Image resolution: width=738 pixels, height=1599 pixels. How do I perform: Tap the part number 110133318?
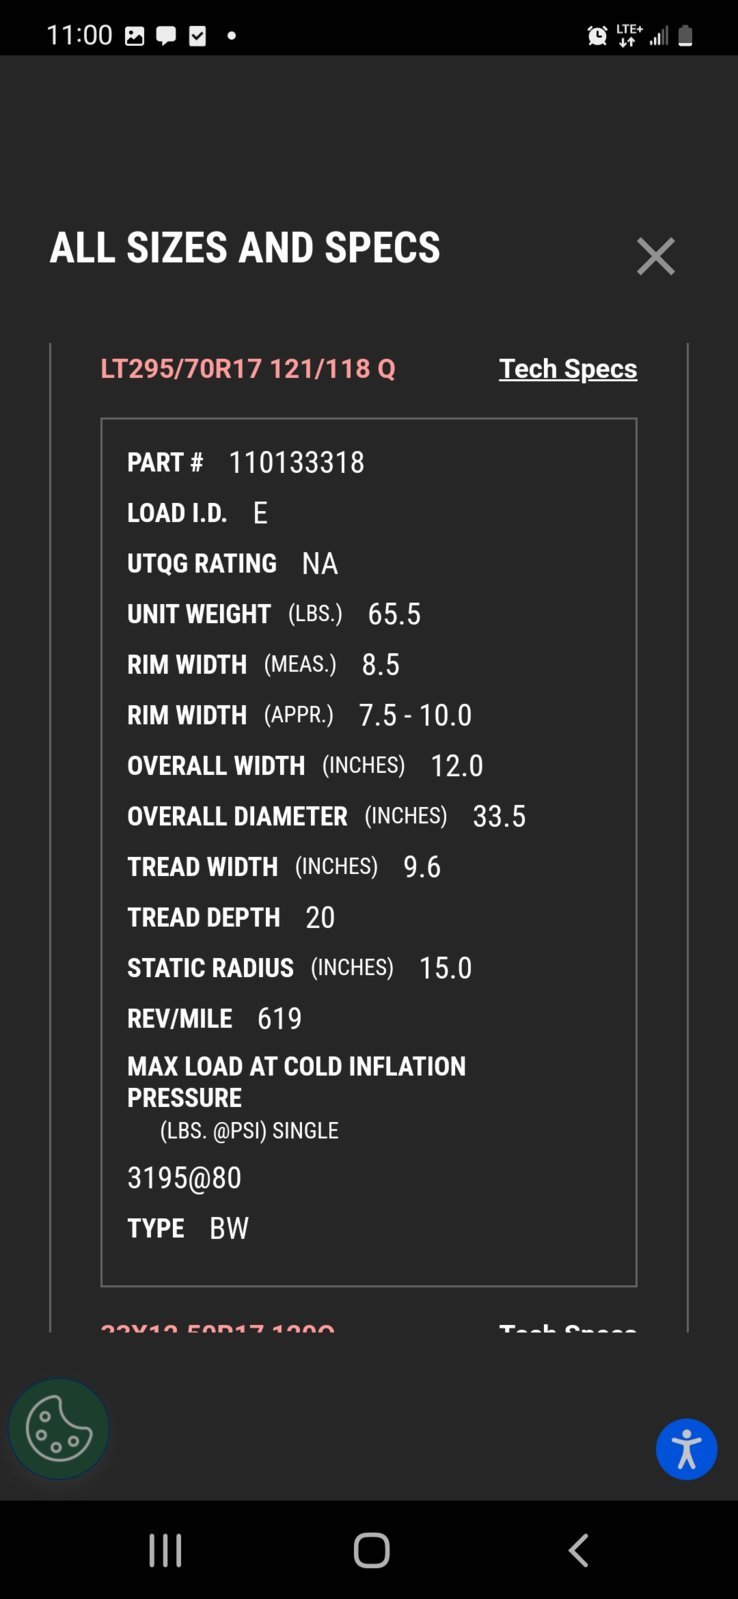tap(296, 462)
